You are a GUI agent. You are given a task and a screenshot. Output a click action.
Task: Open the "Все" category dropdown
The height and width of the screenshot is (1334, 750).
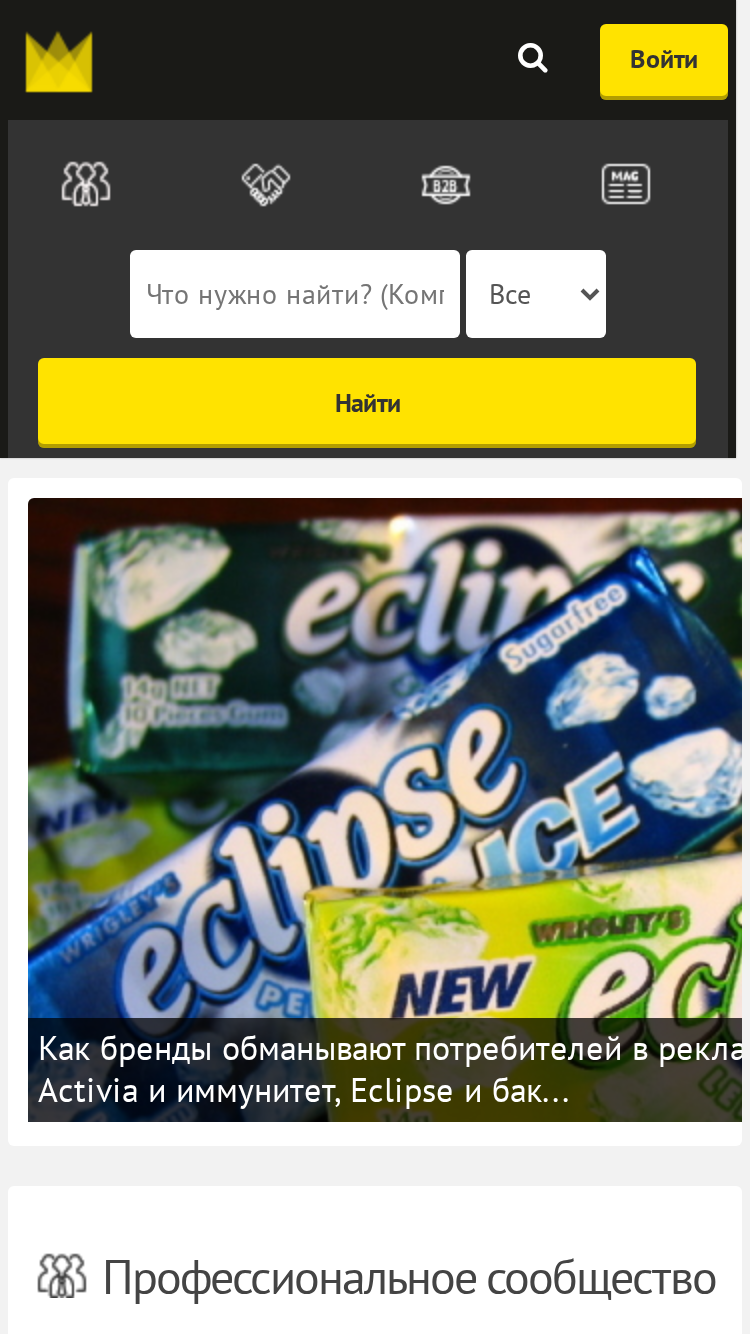pyautogui.click(x=536, y=294)
